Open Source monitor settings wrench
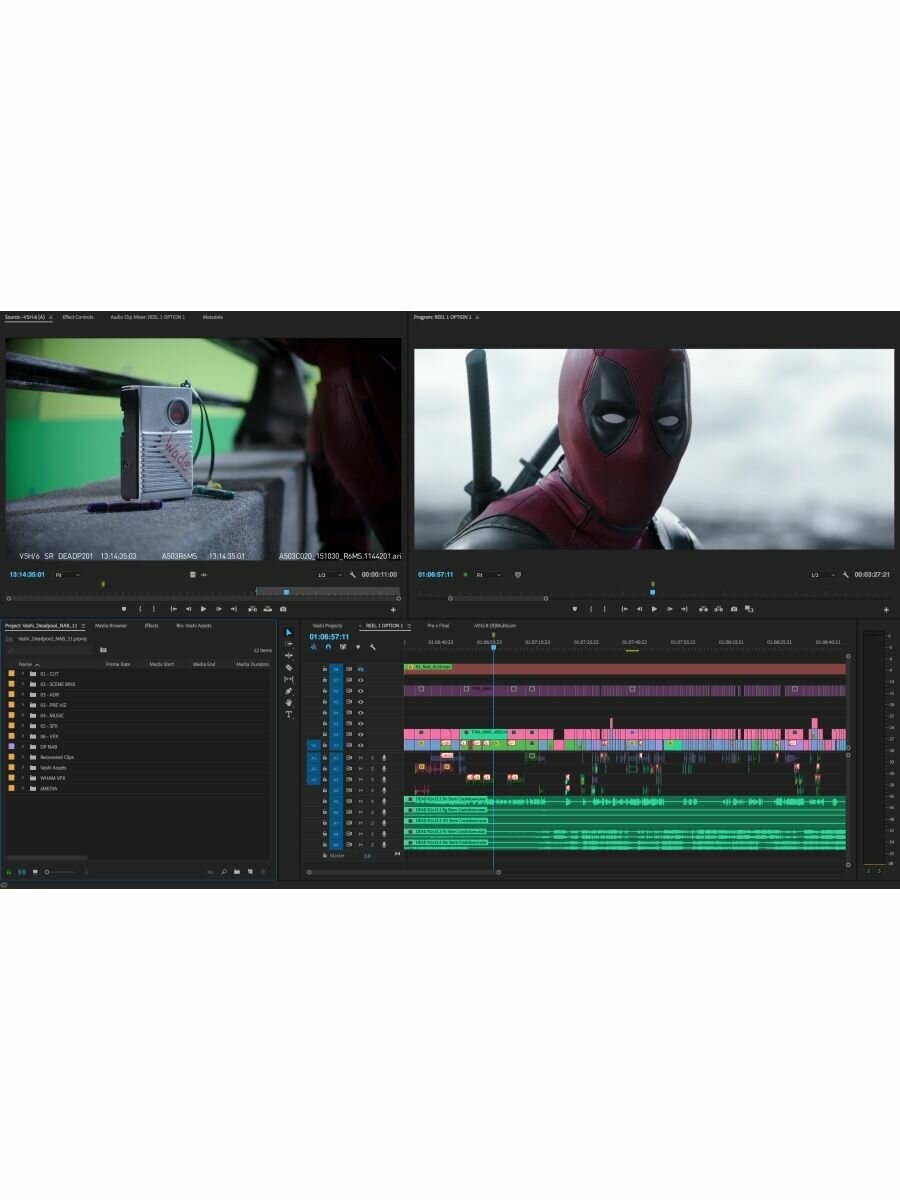The image size is (900, 1200). click(352, 575)
